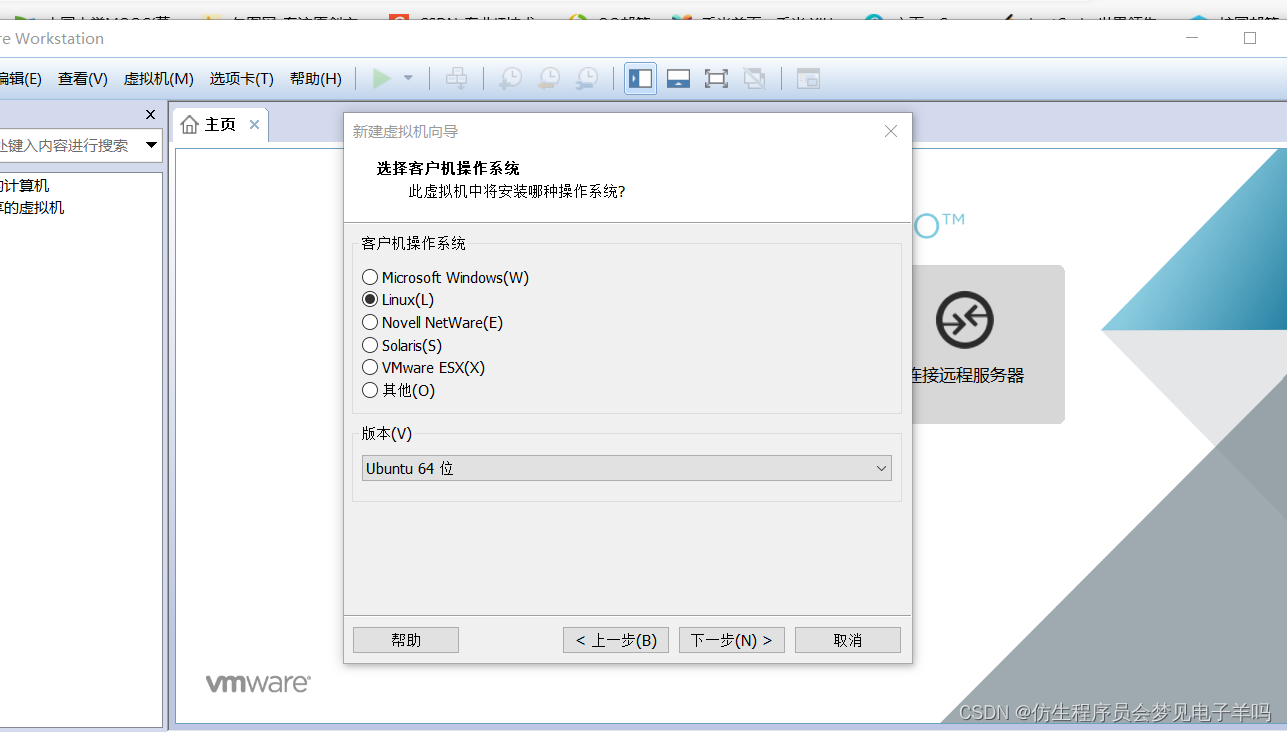Click the 下一步(N) > button
The height and width of the screenshot is (732, 1287).
[x=732, y=640]
